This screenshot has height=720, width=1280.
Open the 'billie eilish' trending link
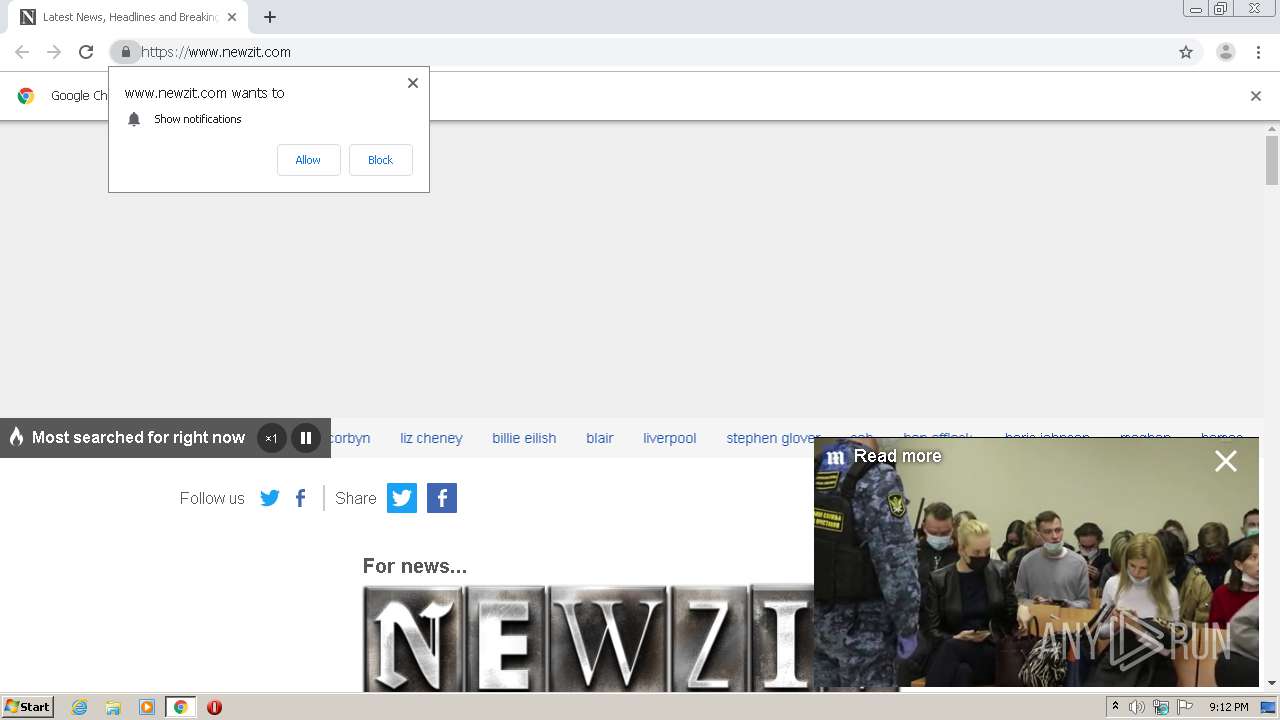pos(524,438)
